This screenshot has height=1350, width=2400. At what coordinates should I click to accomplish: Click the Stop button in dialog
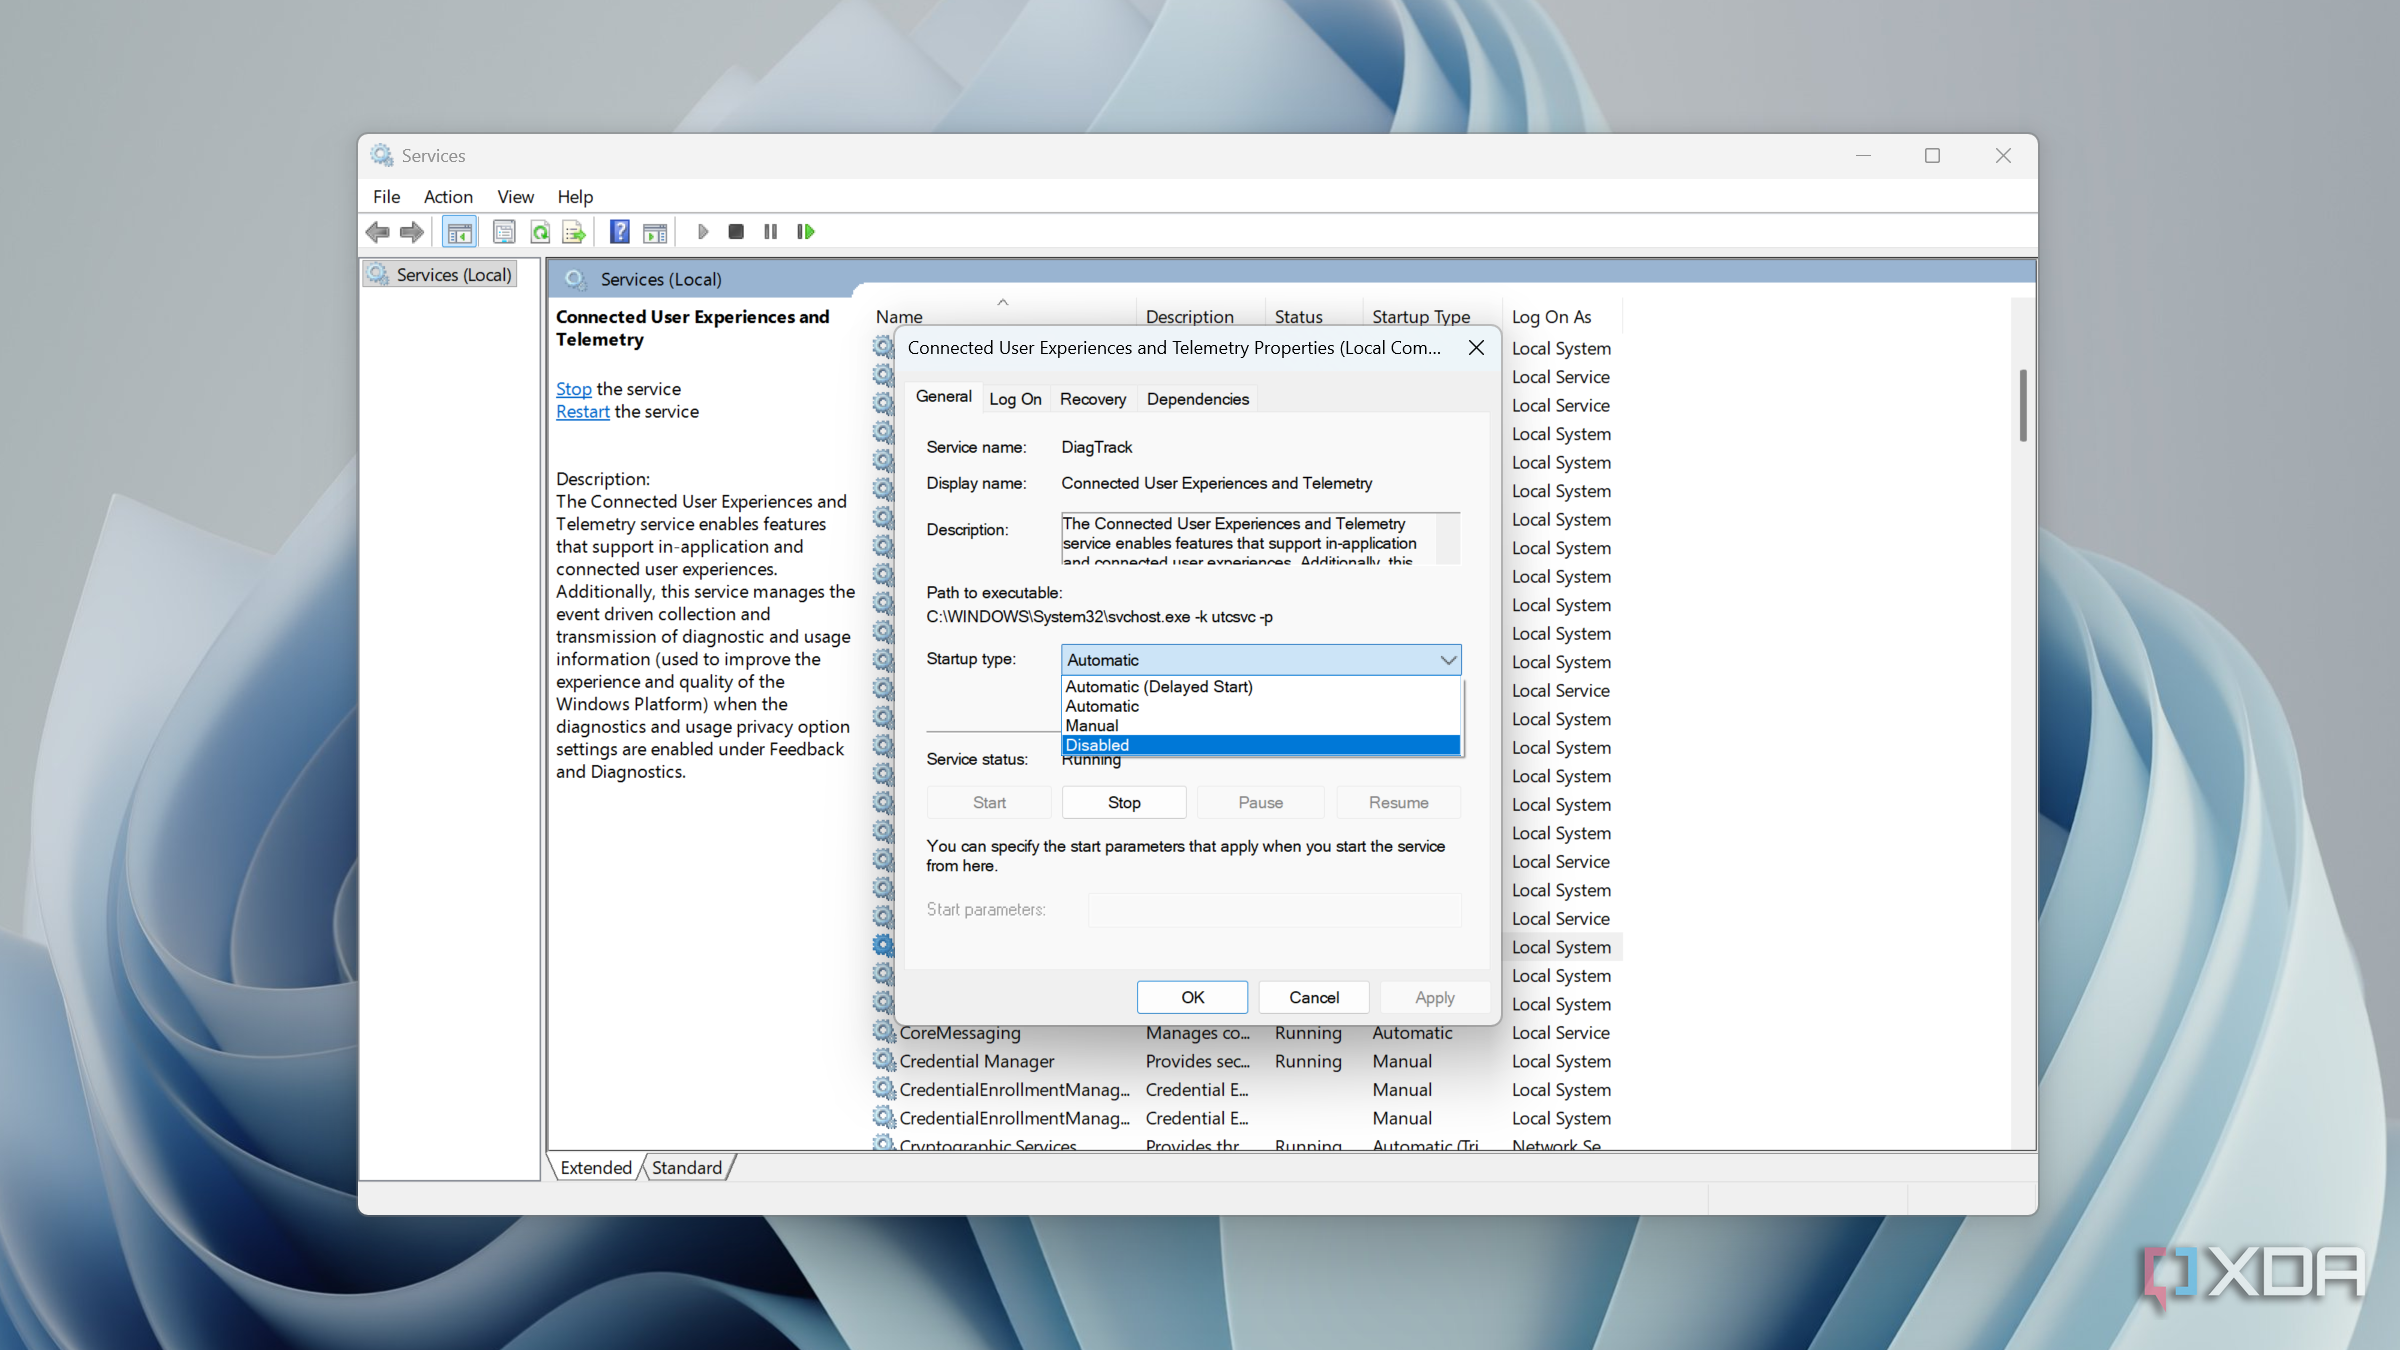1124,803
